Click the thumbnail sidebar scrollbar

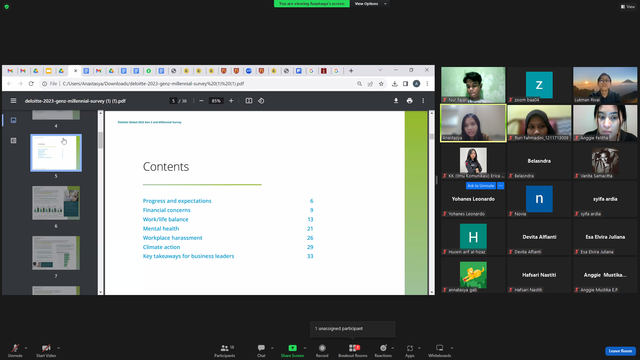pyautogui.click(x=100, y=141)
